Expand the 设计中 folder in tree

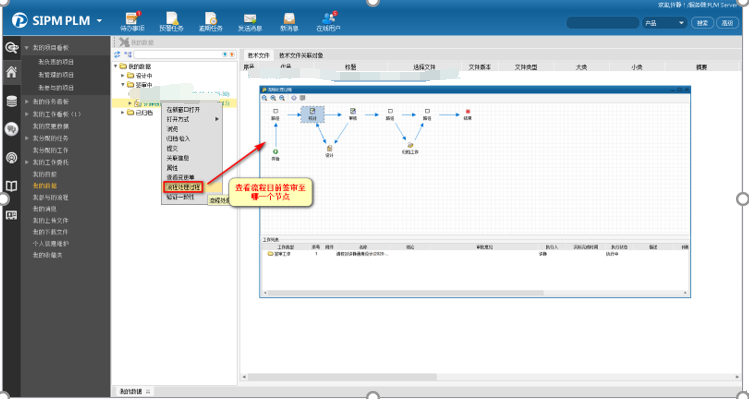point(122,75)
